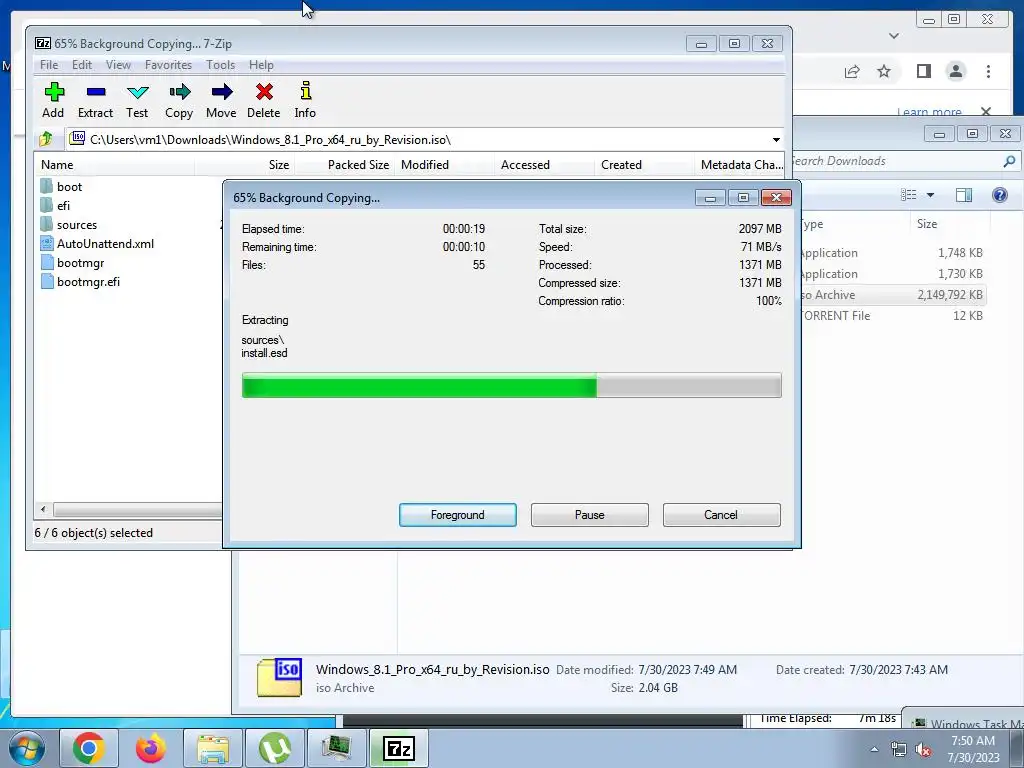Click the Explorer help icon

(x=999, y=195)
